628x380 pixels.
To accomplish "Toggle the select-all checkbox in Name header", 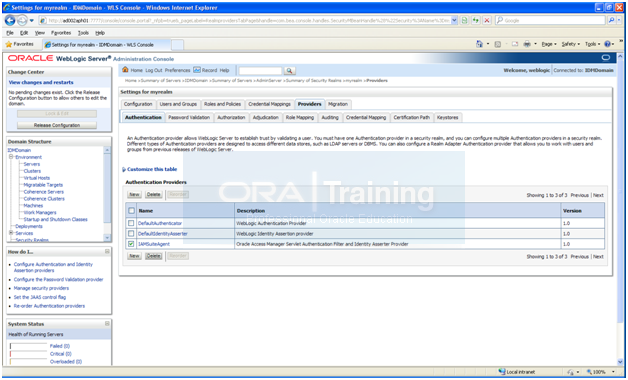I will 131,210.
